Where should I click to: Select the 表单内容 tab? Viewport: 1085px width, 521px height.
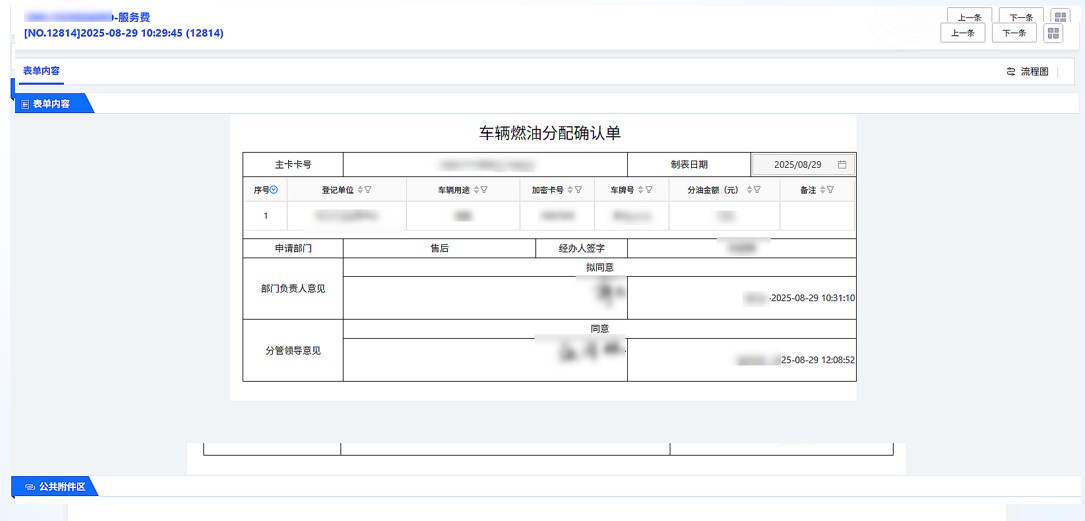tap(41, 71)
